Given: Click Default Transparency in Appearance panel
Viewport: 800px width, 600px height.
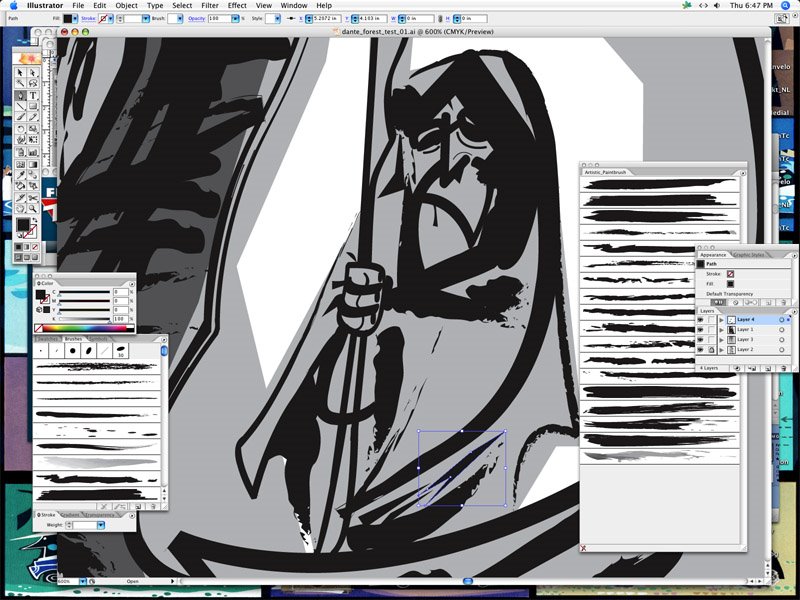Looking at the screenshot, I should coord(730,294).
